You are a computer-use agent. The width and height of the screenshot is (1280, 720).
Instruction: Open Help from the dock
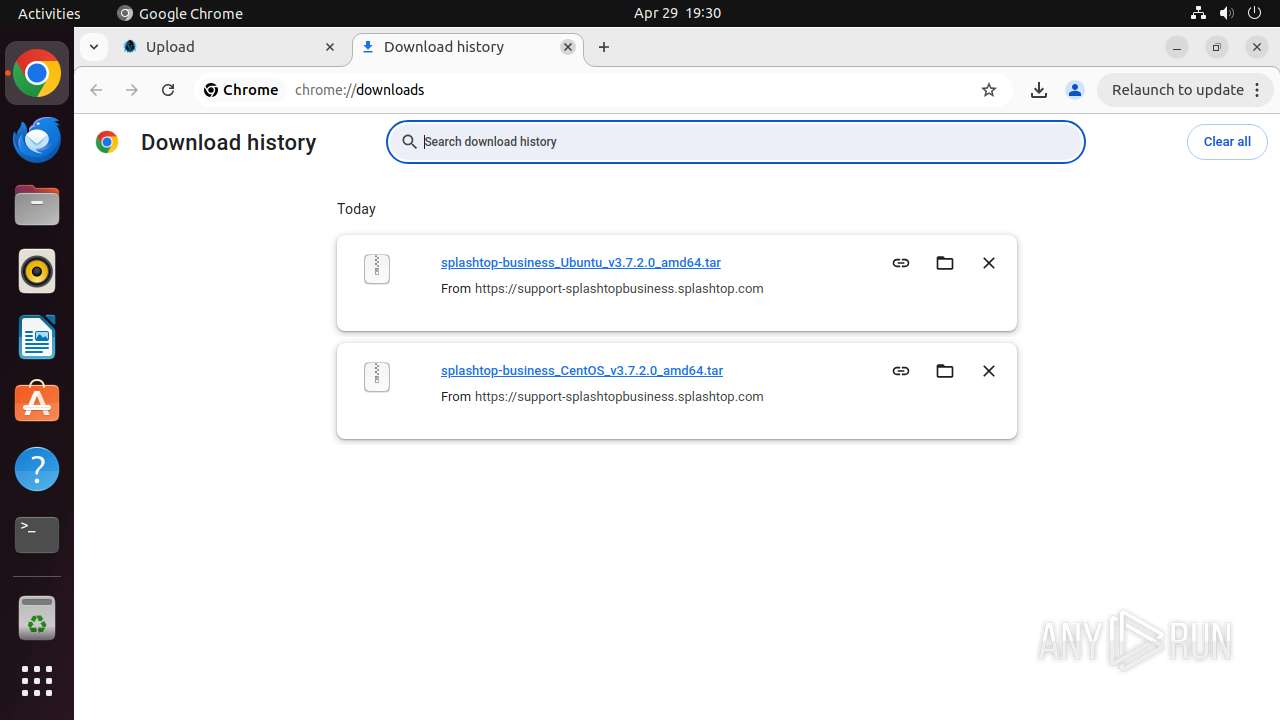(x=37, y=469)
